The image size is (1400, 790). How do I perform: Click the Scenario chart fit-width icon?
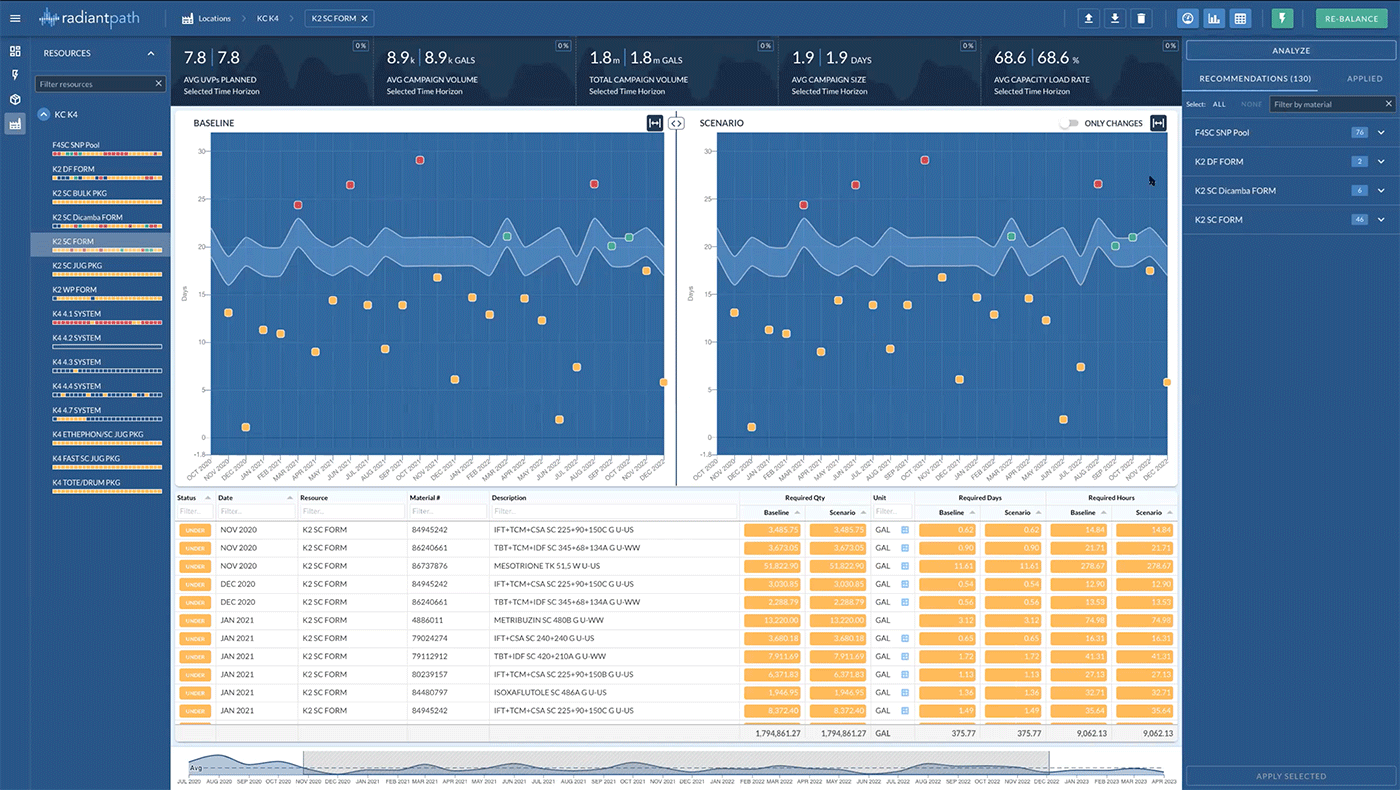point(1158,123)
